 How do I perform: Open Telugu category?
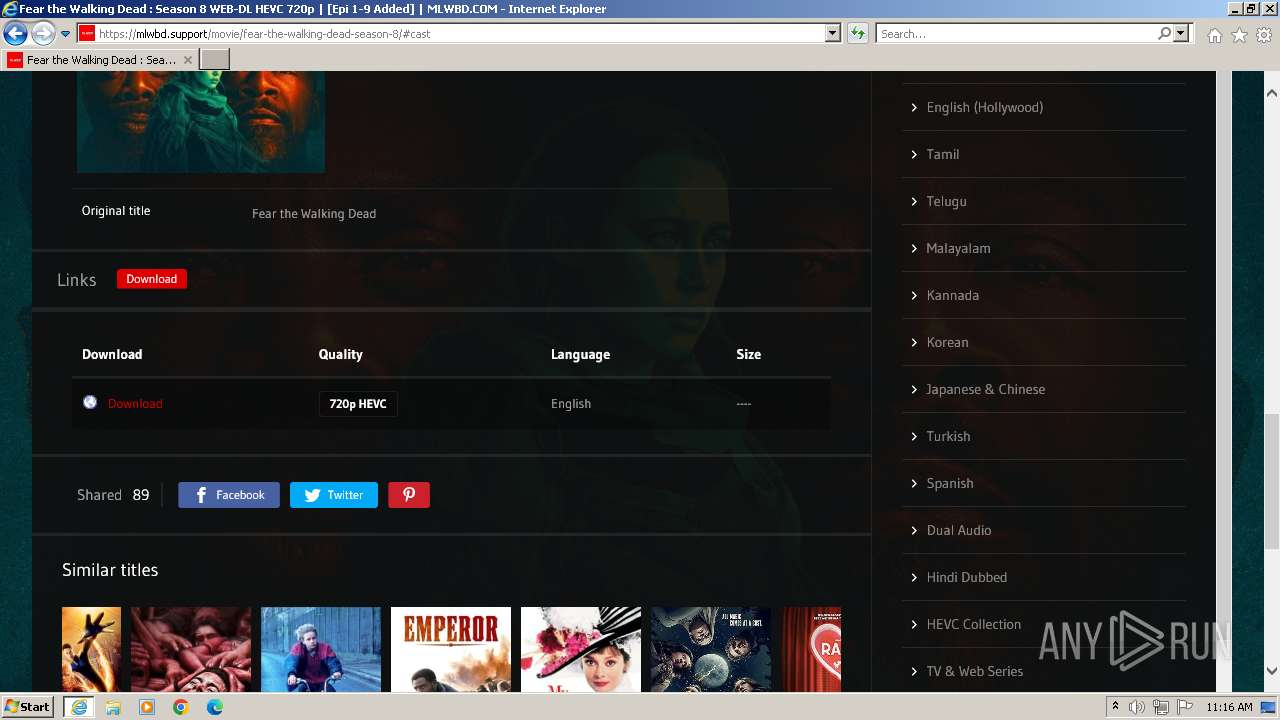coord(946,201)
